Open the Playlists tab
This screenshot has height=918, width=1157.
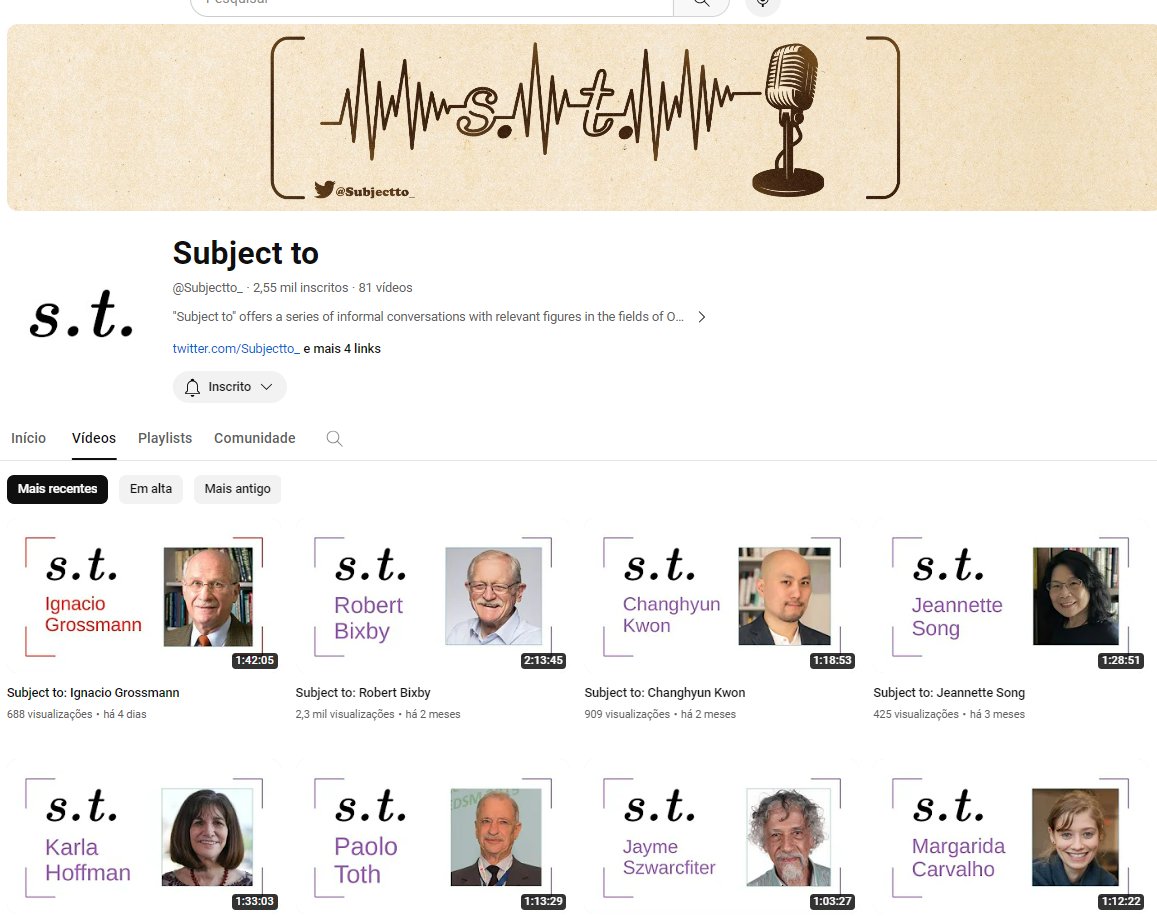(x=165, y=438)
